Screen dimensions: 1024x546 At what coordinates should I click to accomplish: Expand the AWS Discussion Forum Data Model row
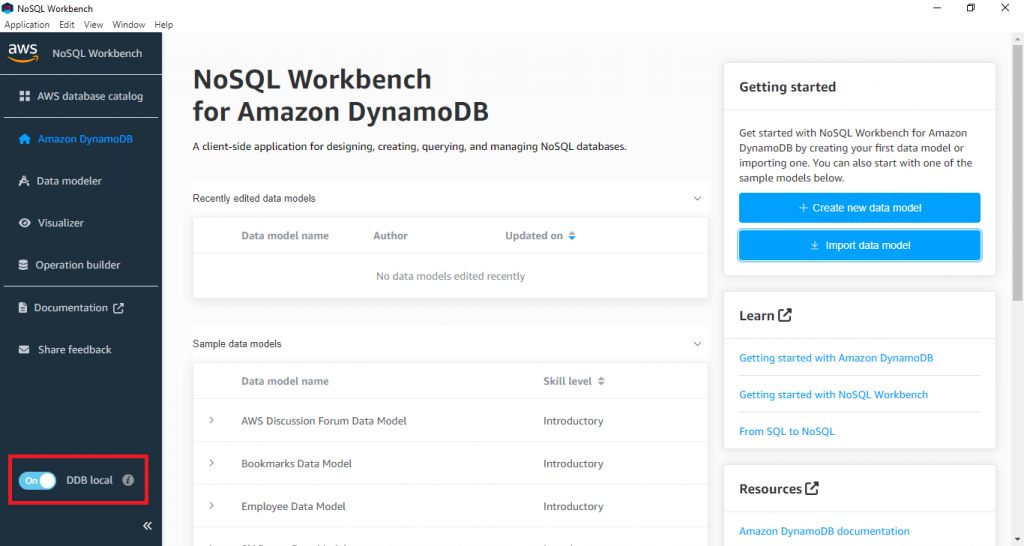pos(212,420)
